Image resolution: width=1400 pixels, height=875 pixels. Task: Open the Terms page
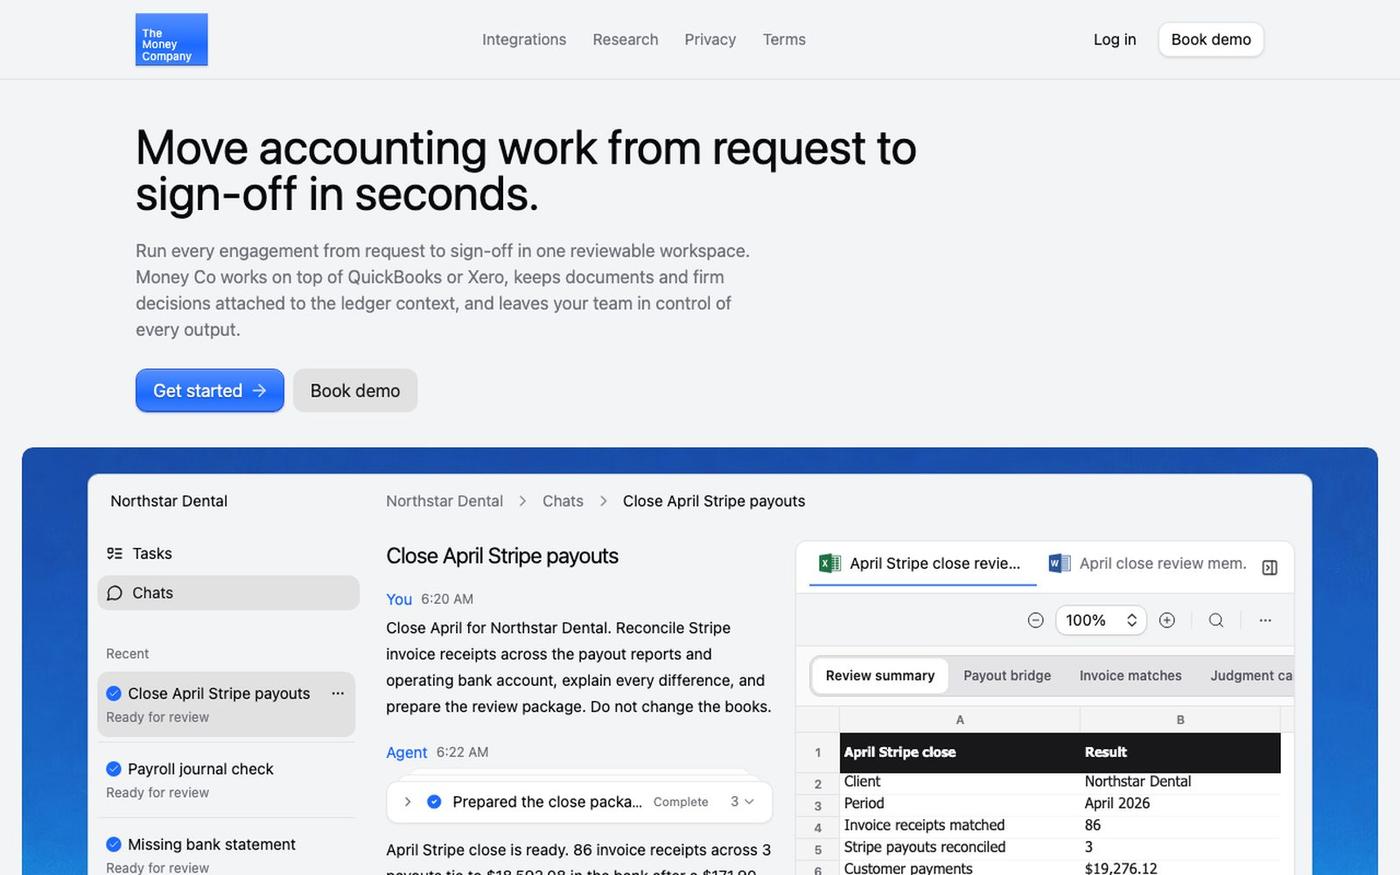(784, 40)
